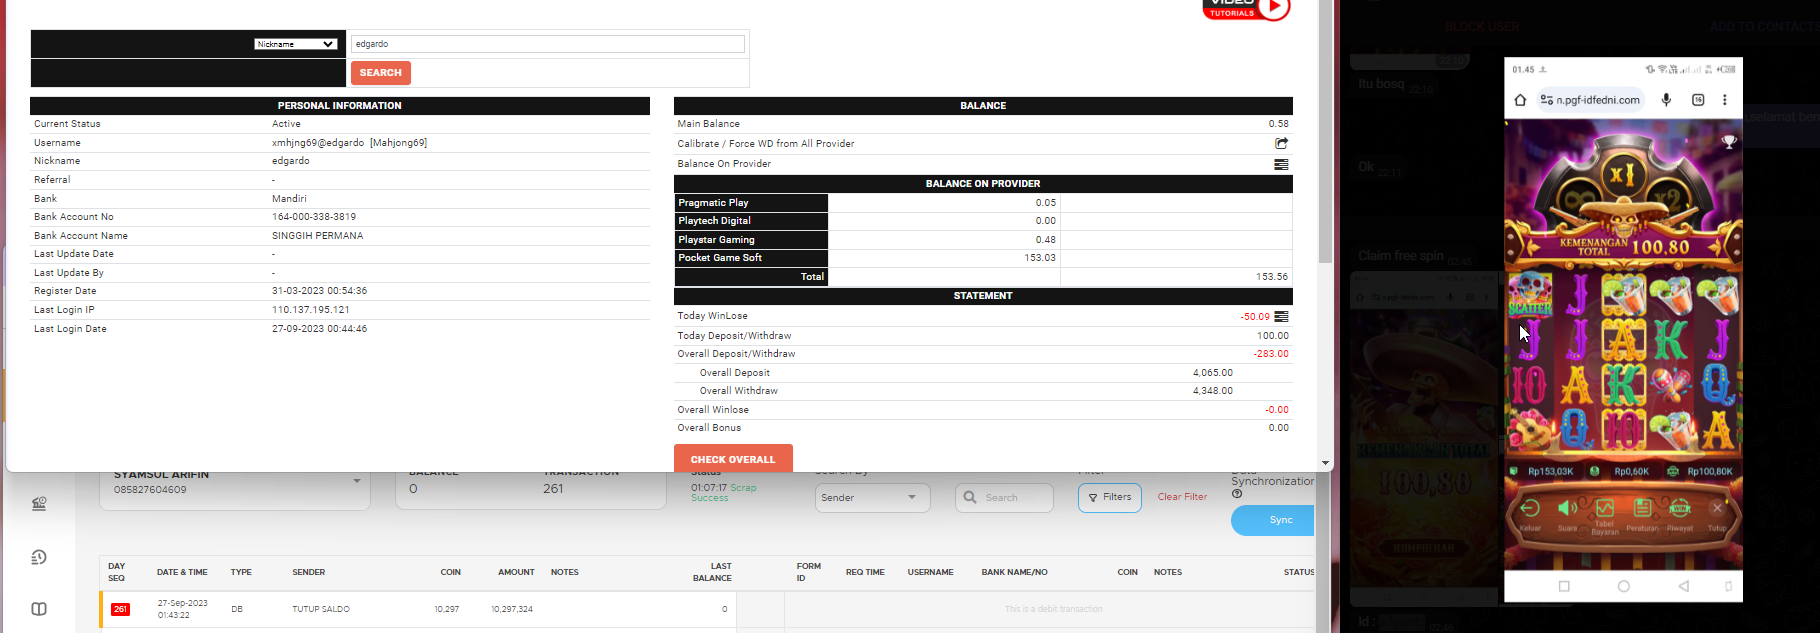
Task: Open the sidebar book icon
Action: [39, 609]
